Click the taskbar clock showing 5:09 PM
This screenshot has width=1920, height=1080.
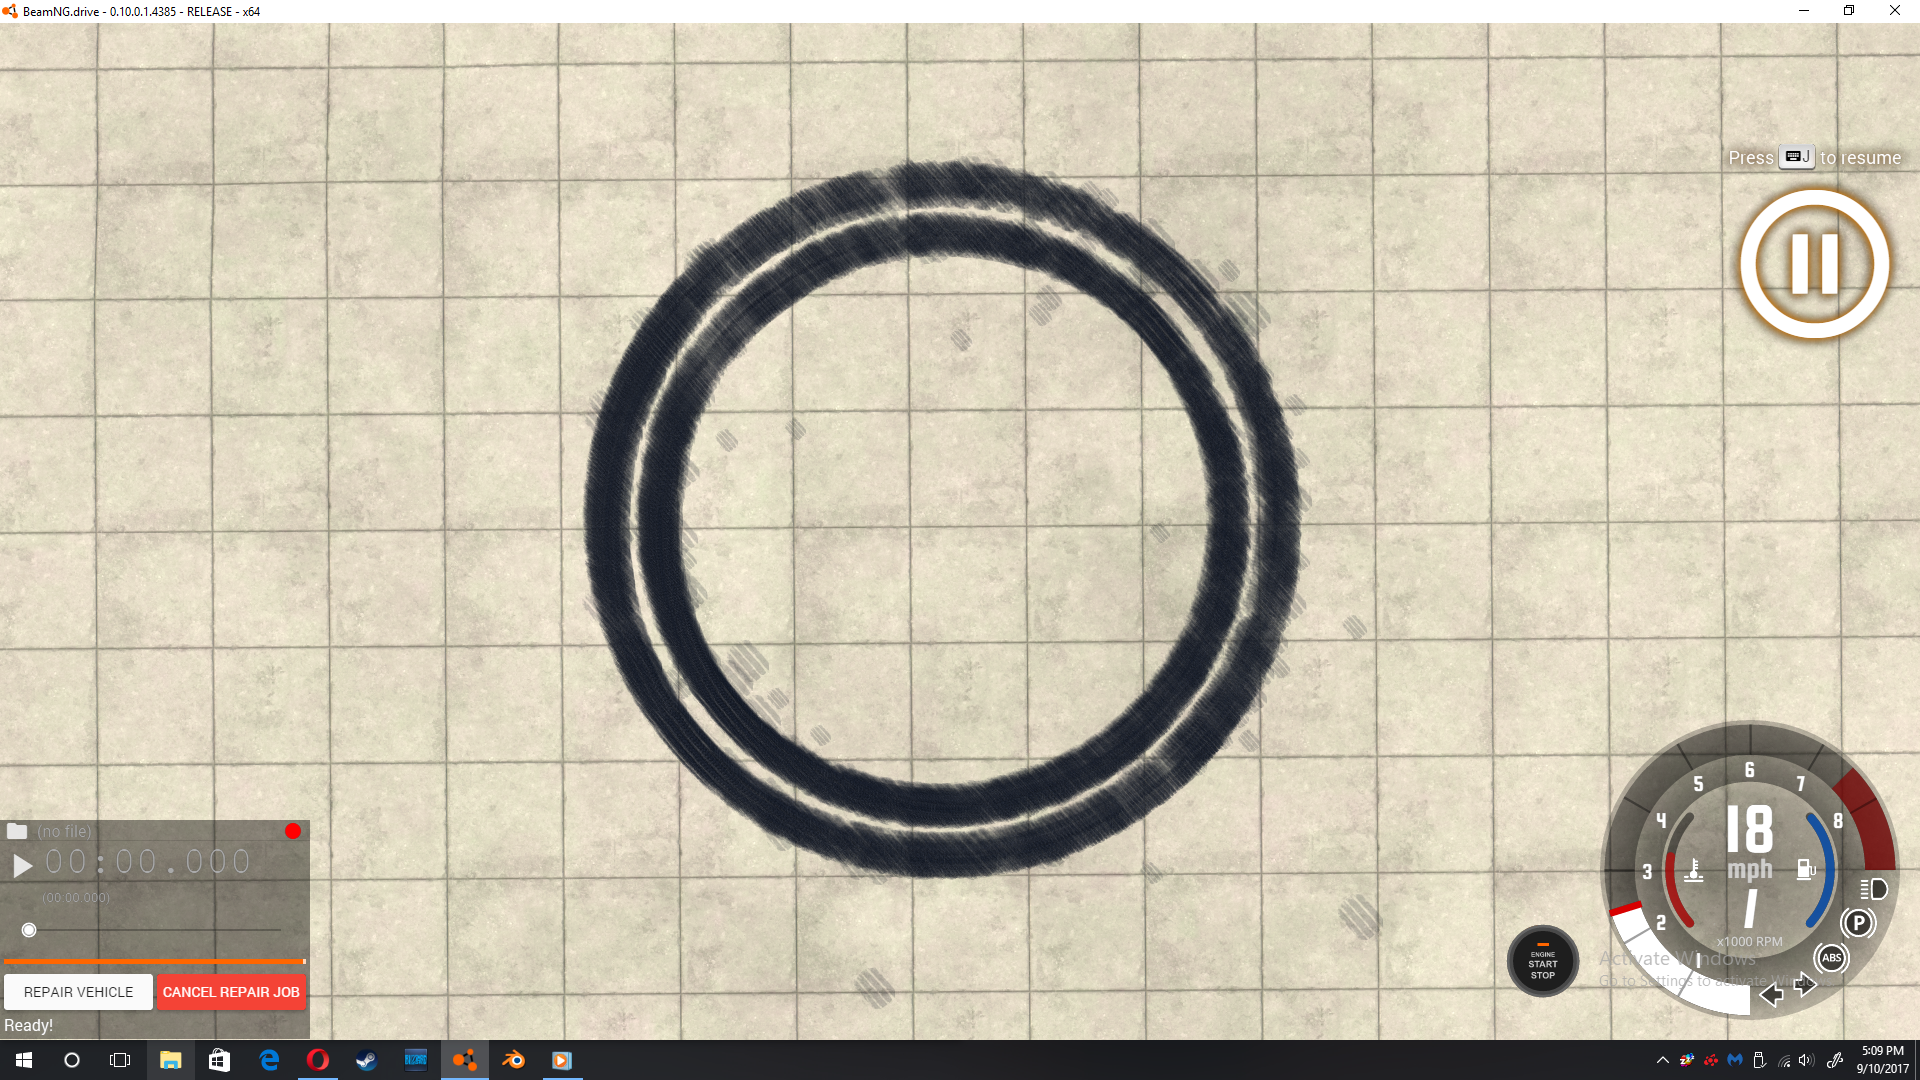pos(1883,1060)
